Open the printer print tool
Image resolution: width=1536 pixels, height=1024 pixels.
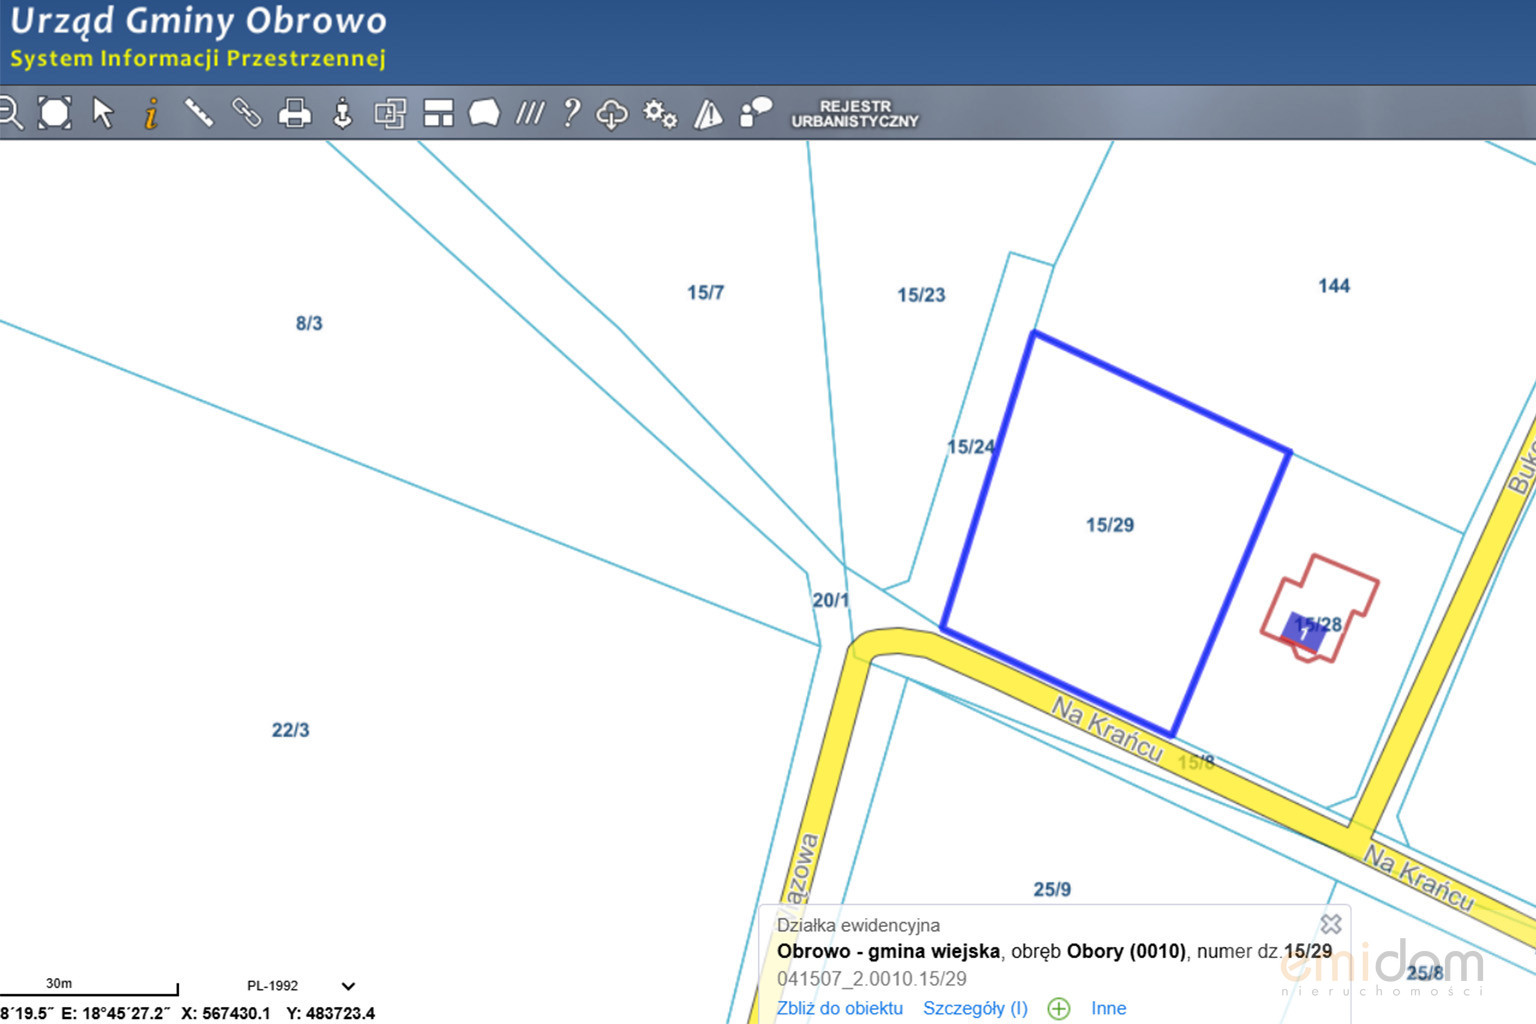coord(294,113)
